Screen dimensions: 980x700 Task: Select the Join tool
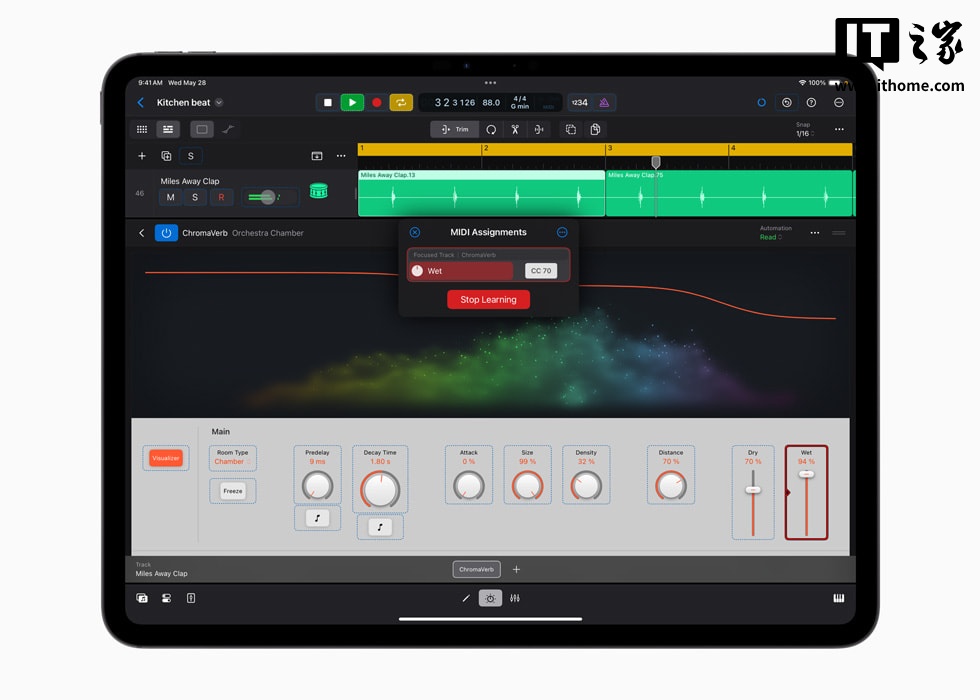[539, 129]
